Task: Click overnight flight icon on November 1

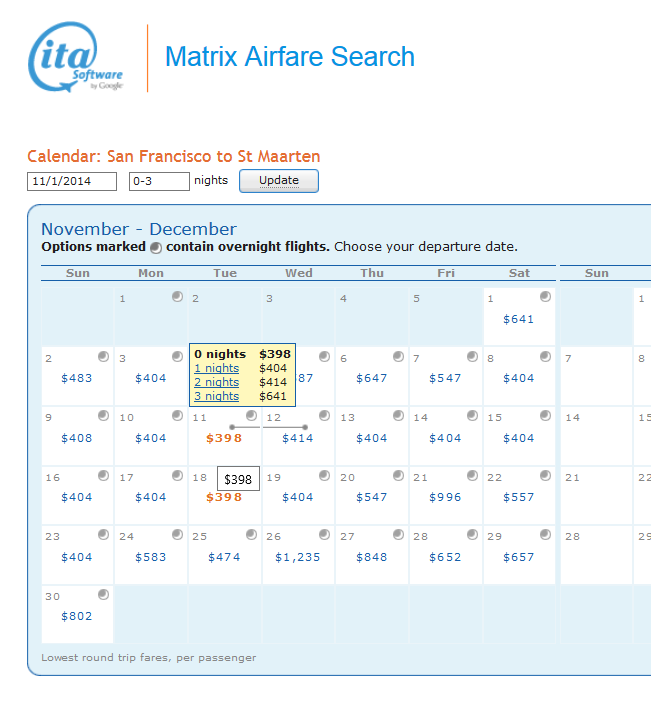Action: click(x=545, y=297)
